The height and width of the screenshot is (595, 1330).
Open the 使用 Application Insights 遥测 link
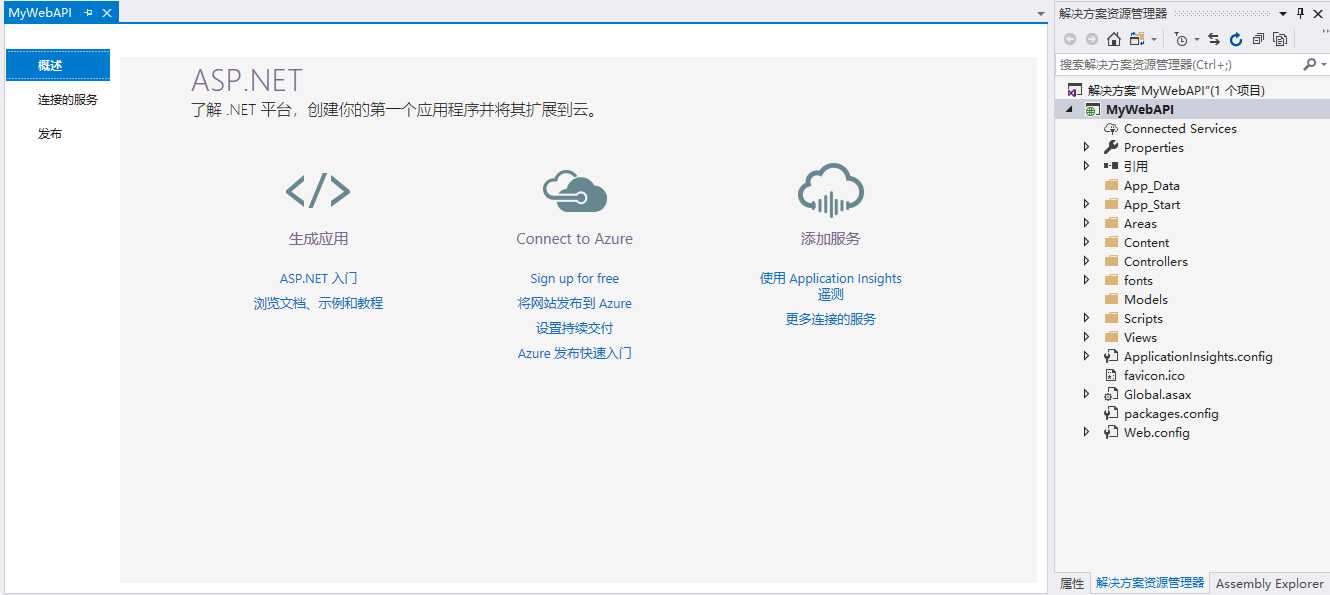click(831, 286)
